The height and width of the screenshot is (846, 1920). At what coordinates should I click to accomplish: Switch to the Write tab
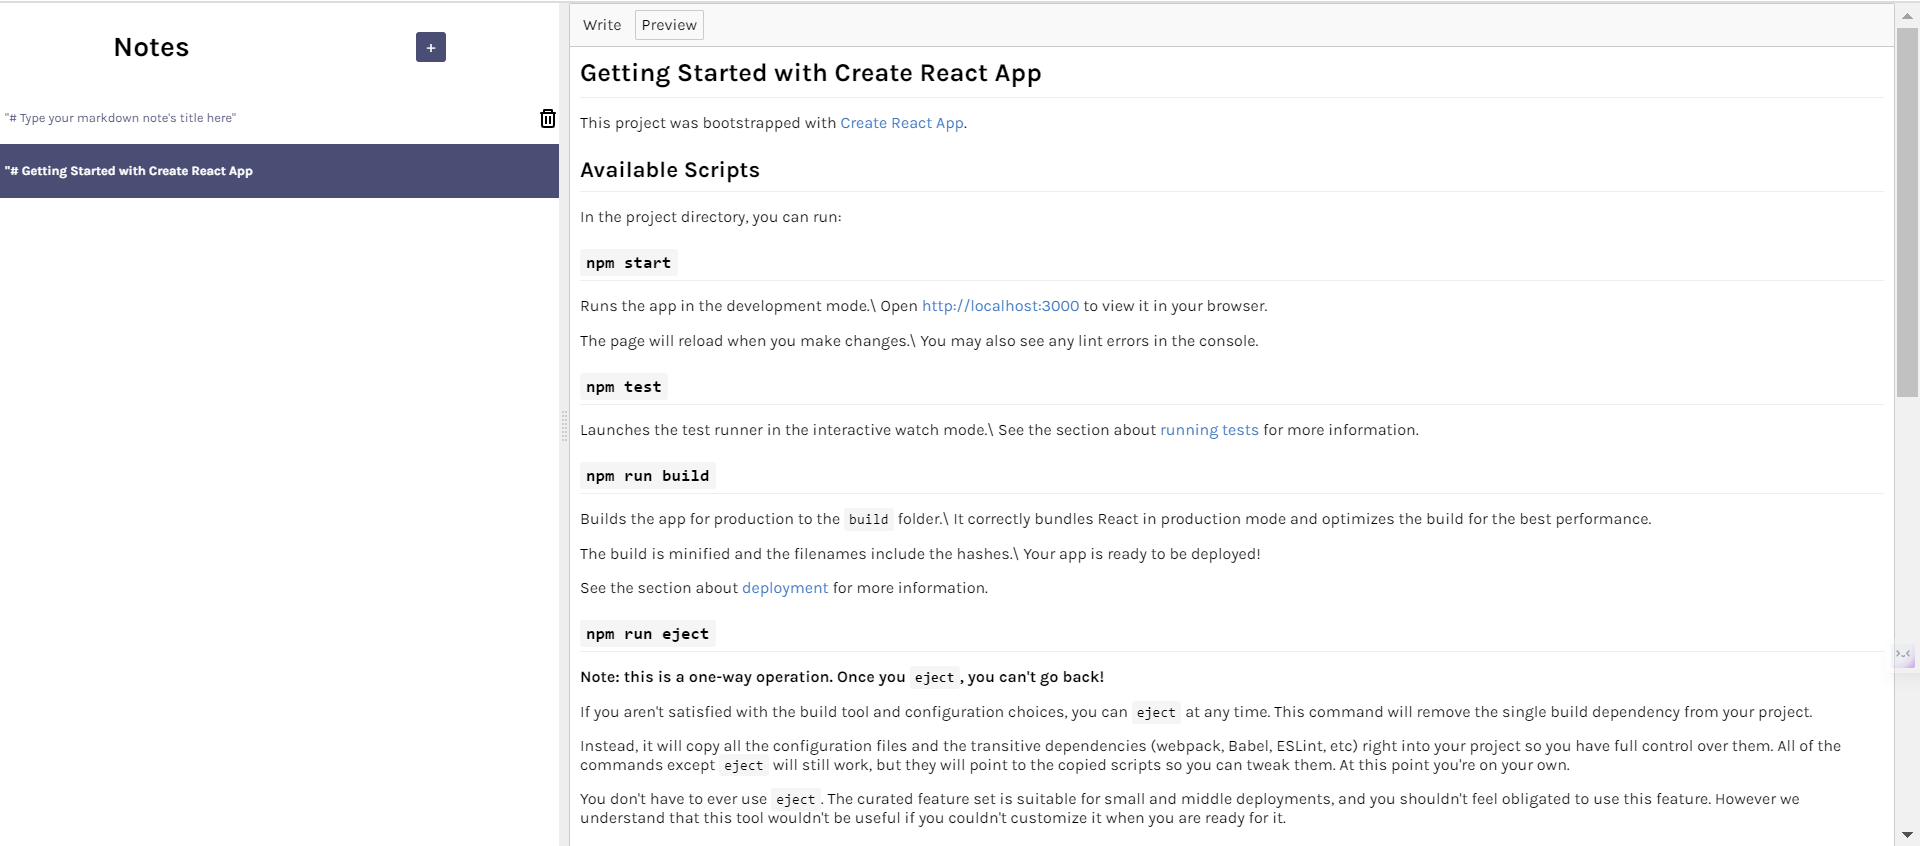click(x=602, y=25)
